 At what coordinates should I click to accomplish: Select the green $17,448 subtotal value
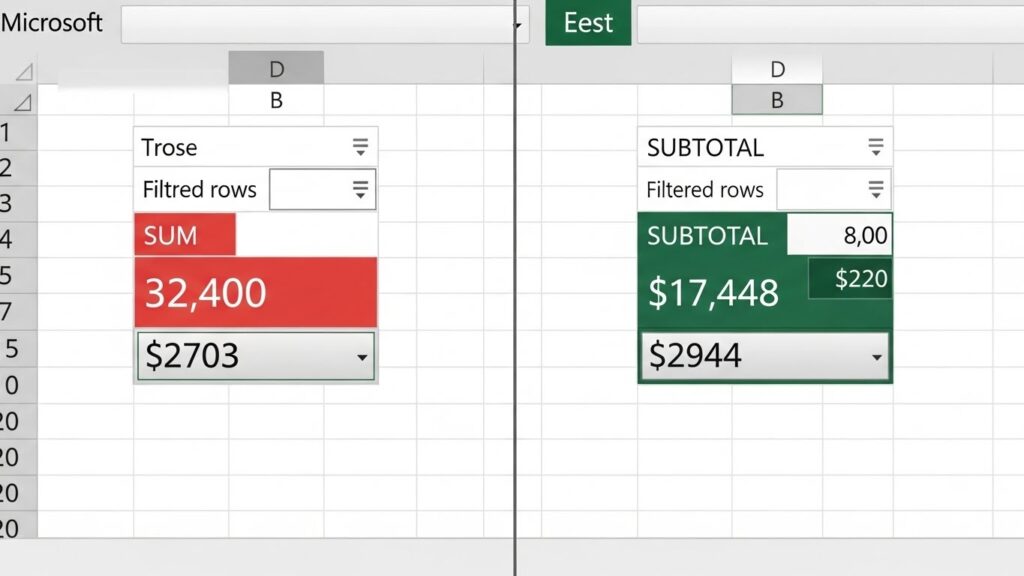point(713,293)
